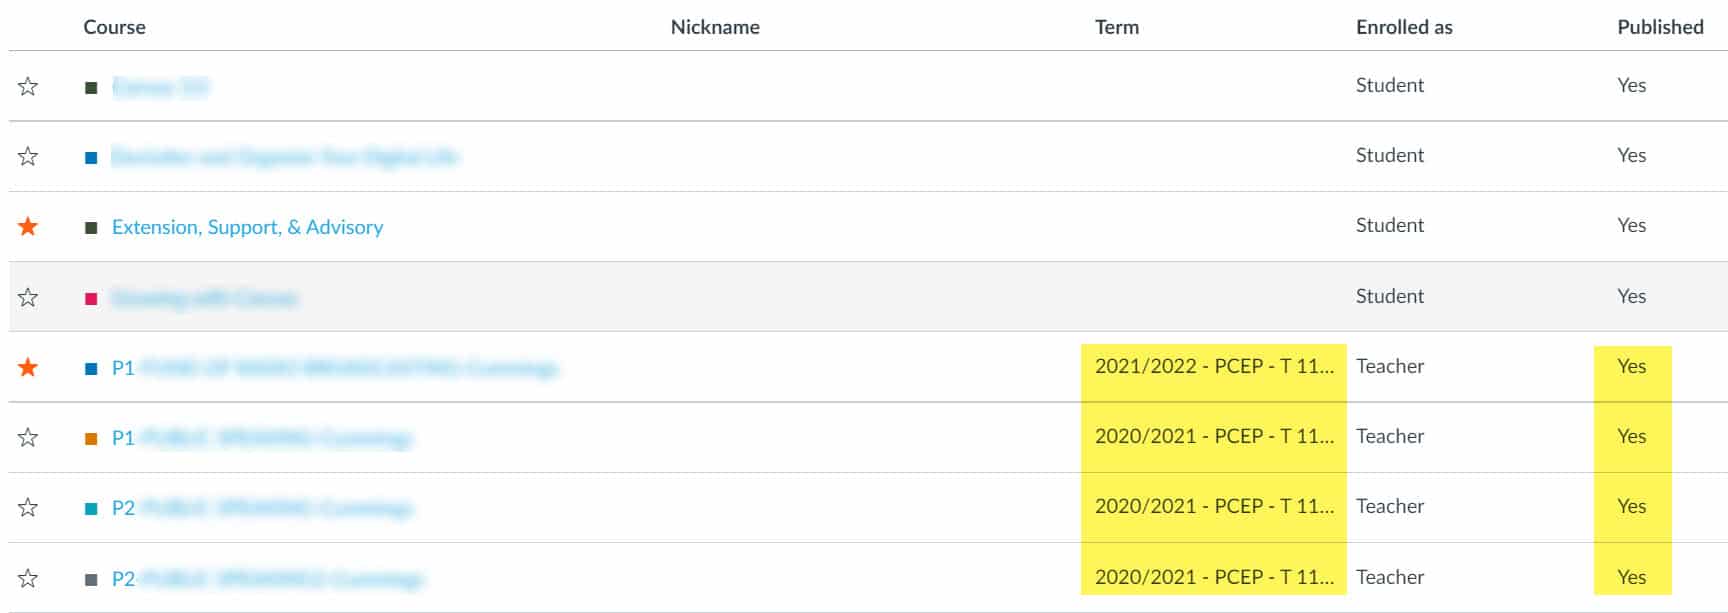This screenshot has height=613, width=1728.
Task: Open the P2 PUBLIC SPEAKING Cummings course link
Action: pyautogui.click(x=260, y=507)
